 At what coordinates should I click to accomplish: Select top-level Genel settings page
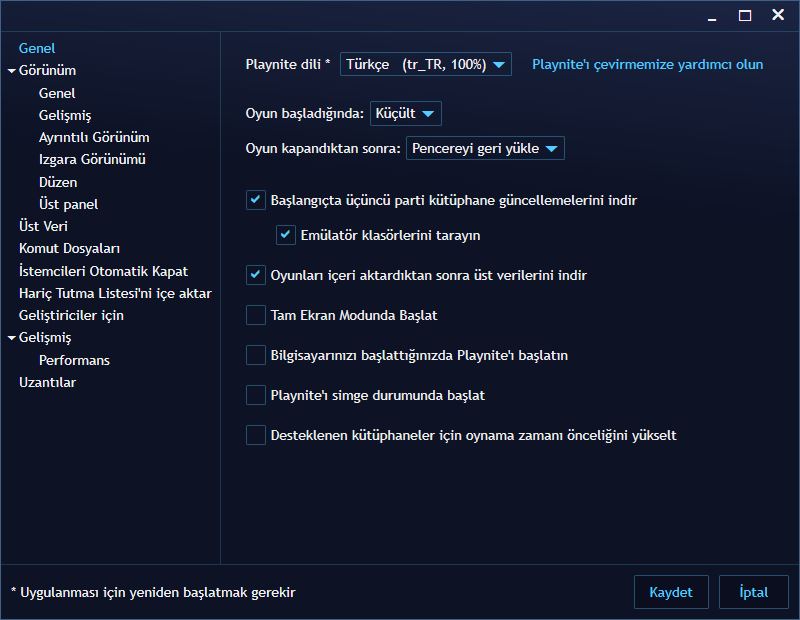click(x=37, y=48)
